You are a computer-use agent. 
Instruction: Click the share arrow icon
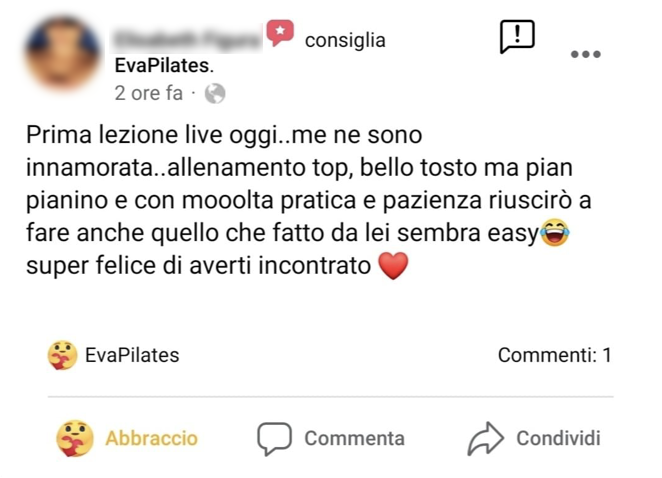pos(485,438)
